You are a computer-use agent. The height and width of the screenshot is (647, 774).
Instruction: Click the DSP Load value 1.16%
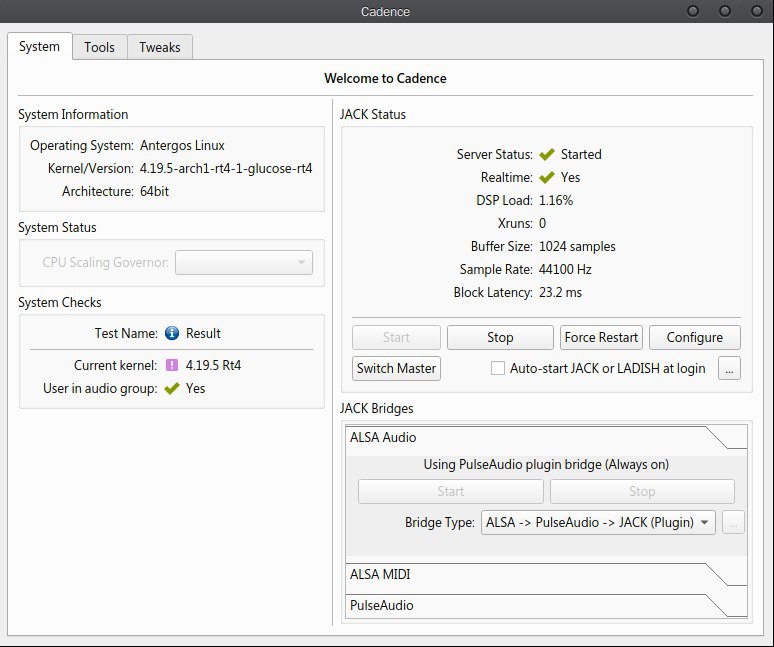pyautogui.click(x=556, y=200)
